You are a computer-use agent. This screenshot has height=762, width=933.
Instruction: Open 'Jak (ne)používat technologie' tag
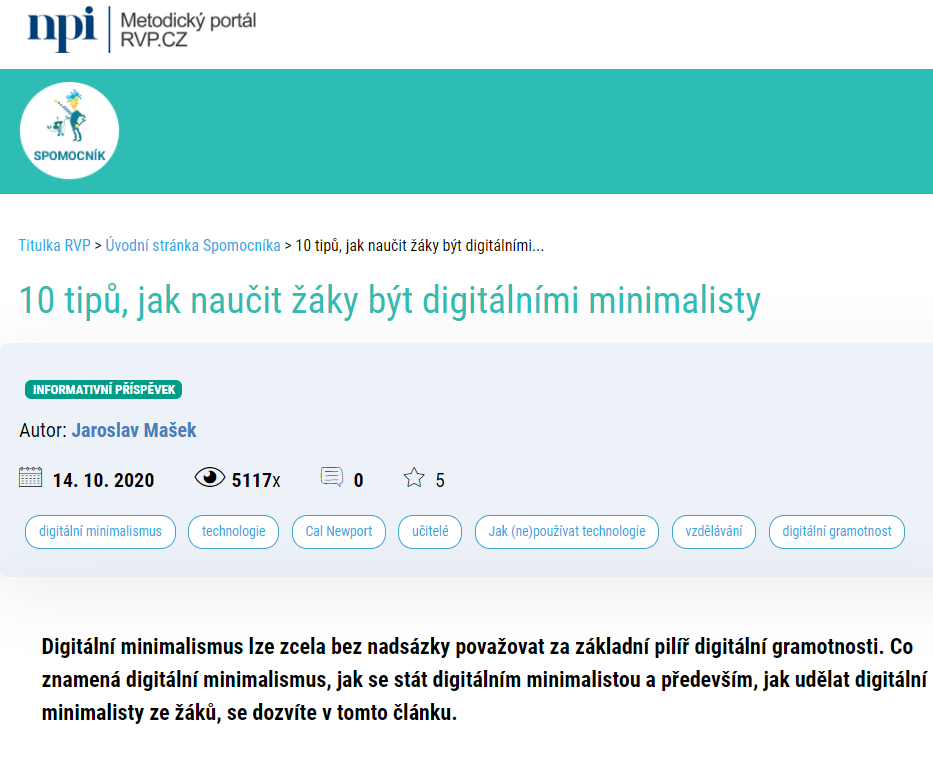567,532
